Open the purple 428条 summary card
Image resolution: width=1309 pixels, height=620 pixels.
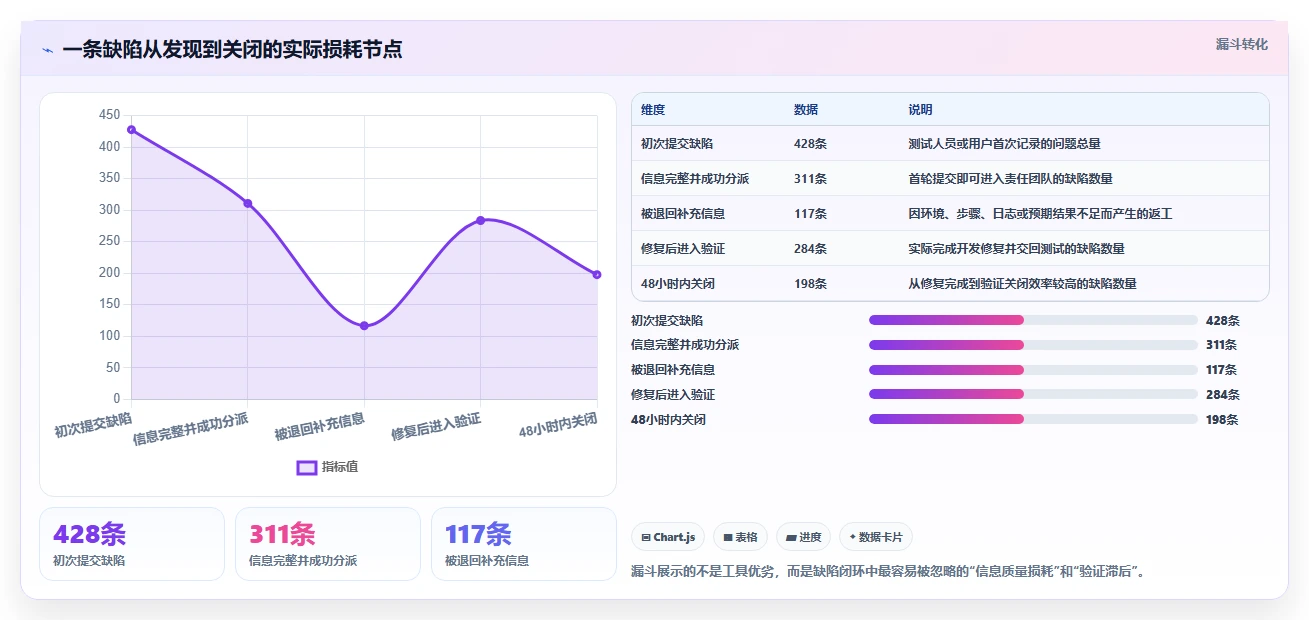pos(132,544)
